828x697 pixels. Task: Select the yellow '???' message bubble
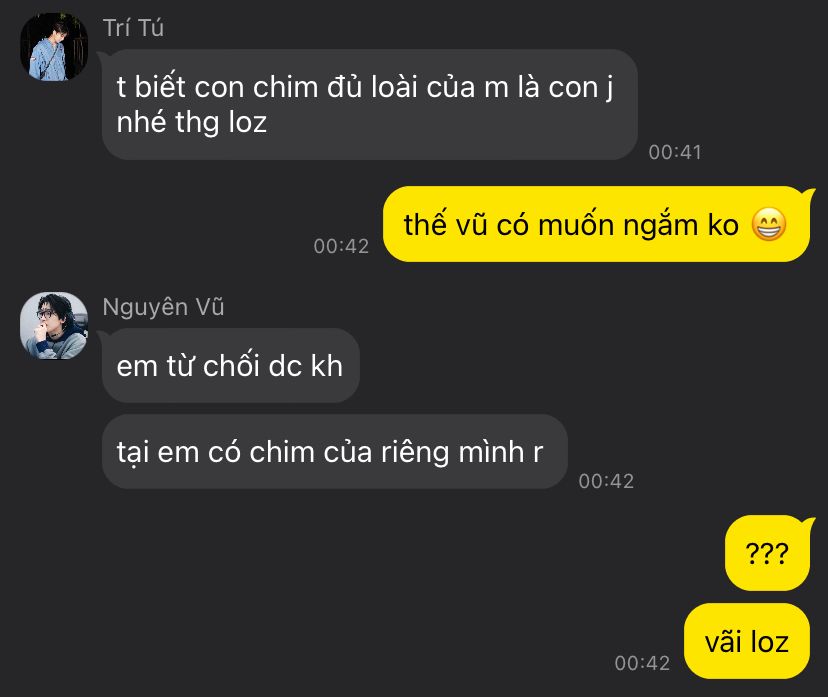[767, 553]
